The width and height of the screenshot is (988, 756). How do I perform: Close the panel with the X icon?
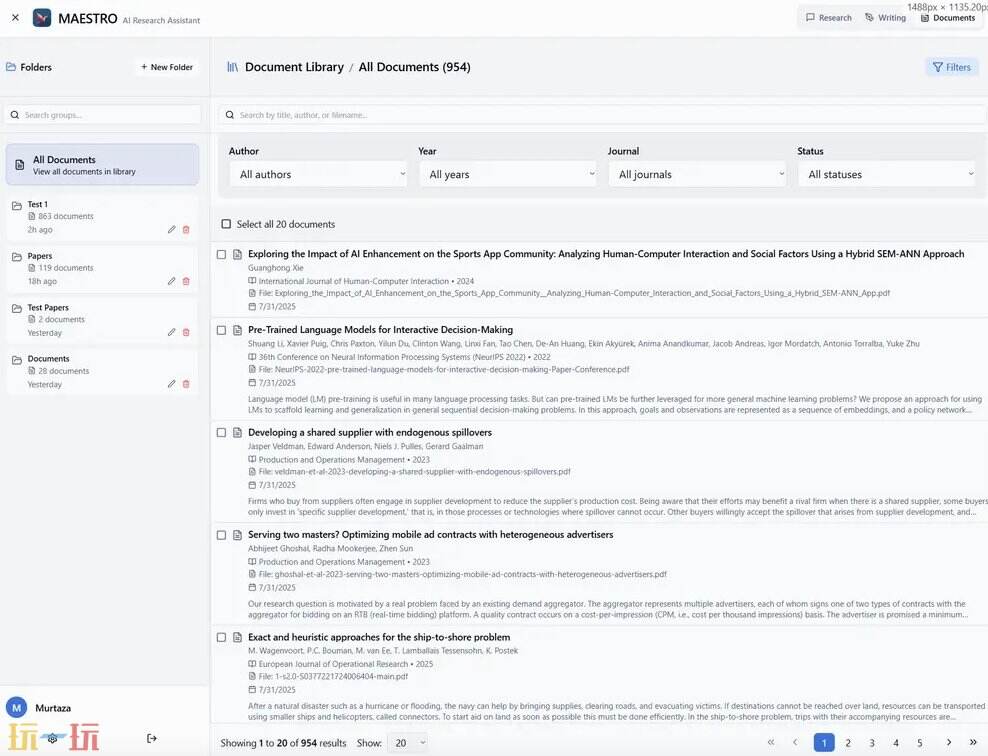point(15,18)
